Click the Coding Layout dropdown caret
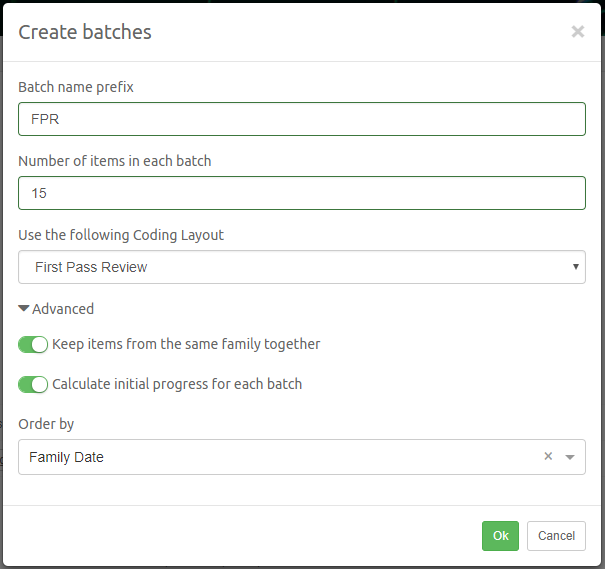The image size is (605, 569). pyautogui.click(x=576, y=267)
